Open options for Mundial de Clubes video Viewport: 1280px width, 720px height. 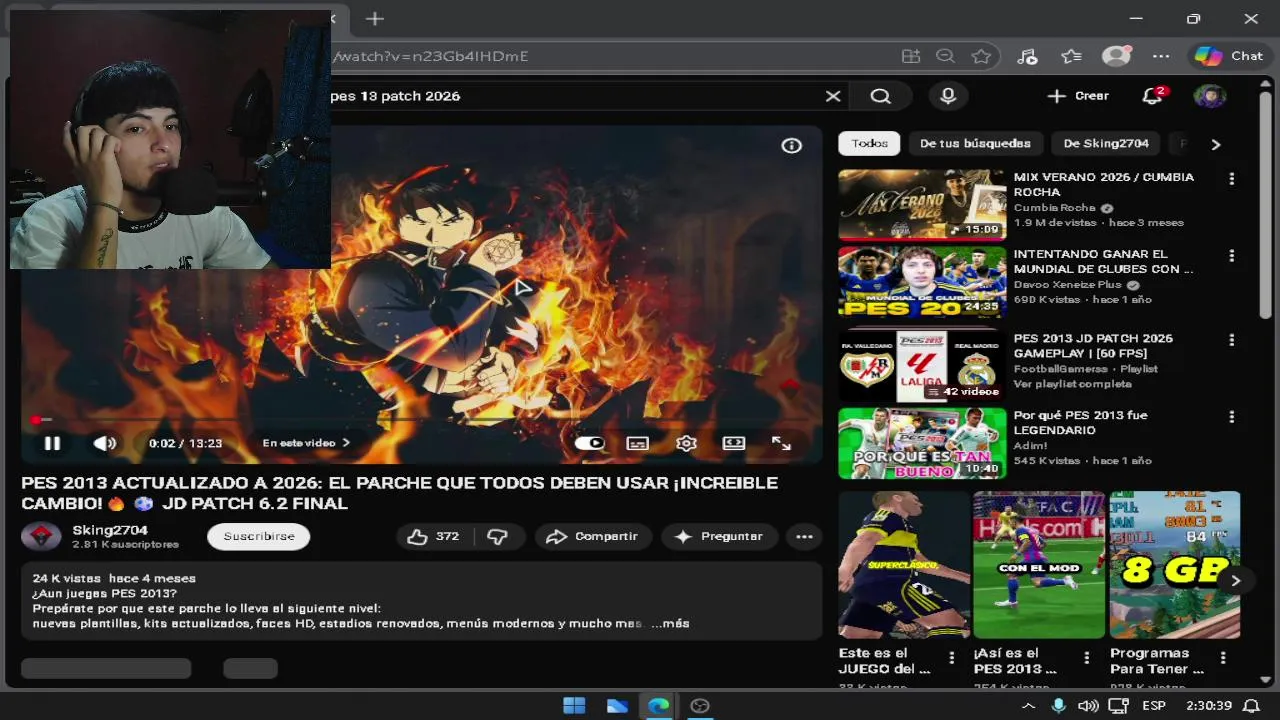[x=1231, y=256]
